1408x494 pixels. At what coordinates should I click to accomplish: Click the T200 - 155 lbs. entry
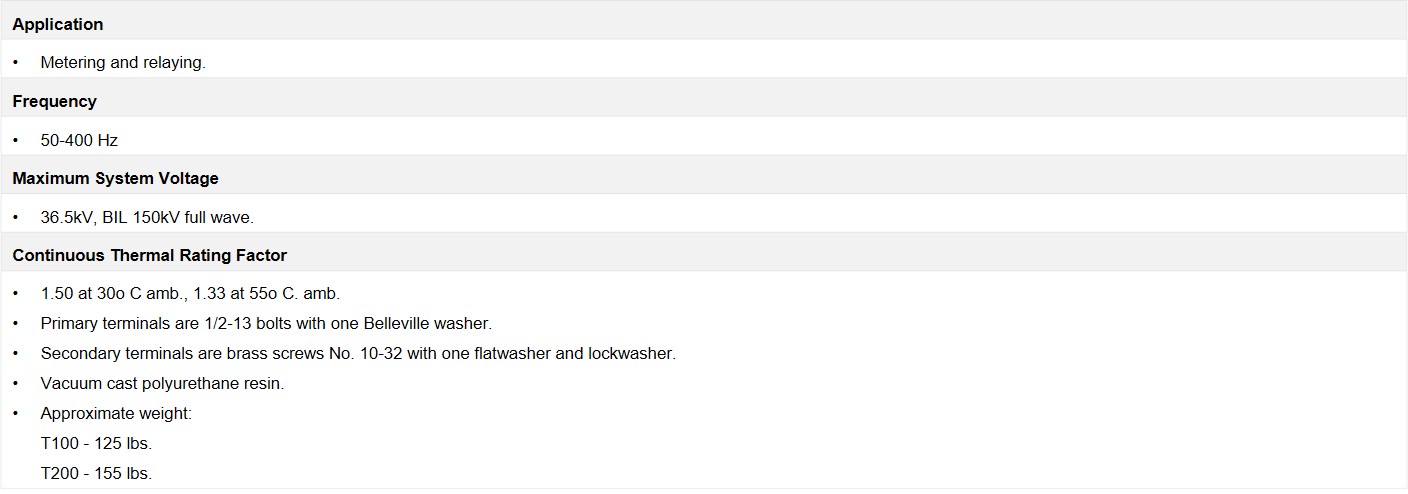(x=96, y=473)
